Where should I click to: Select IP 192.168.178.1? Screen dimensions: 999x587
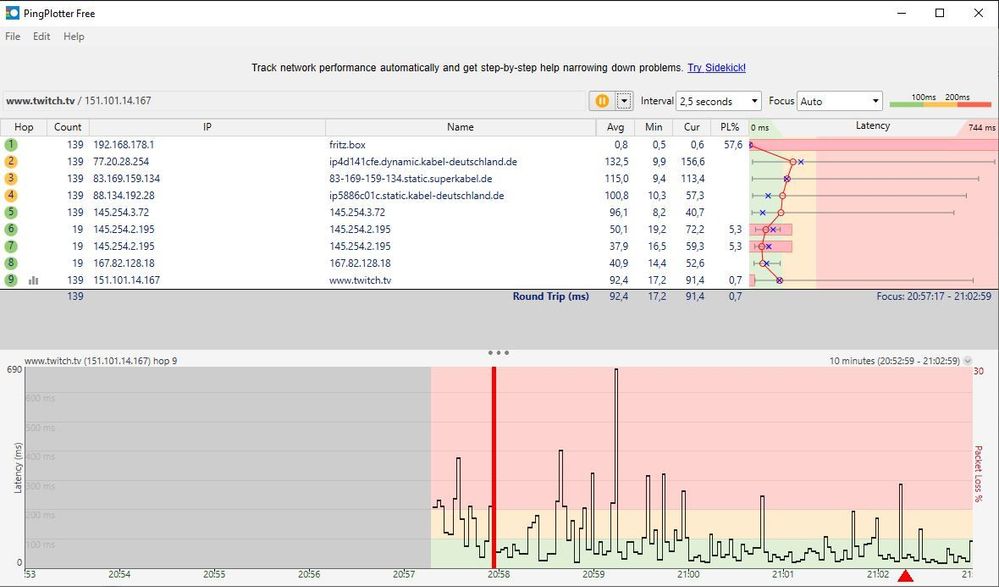click(x=124, y=145)
